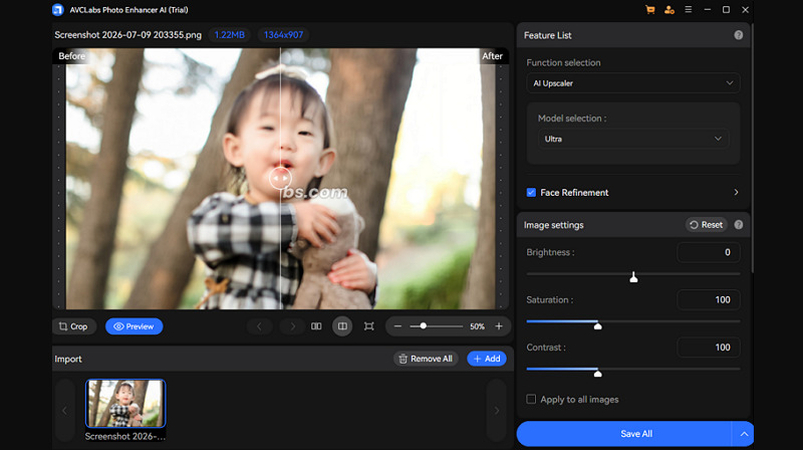Viewport: 803px width, 450px height.
Task: Zoom out with the minus icon
Action: click(398, 326)
